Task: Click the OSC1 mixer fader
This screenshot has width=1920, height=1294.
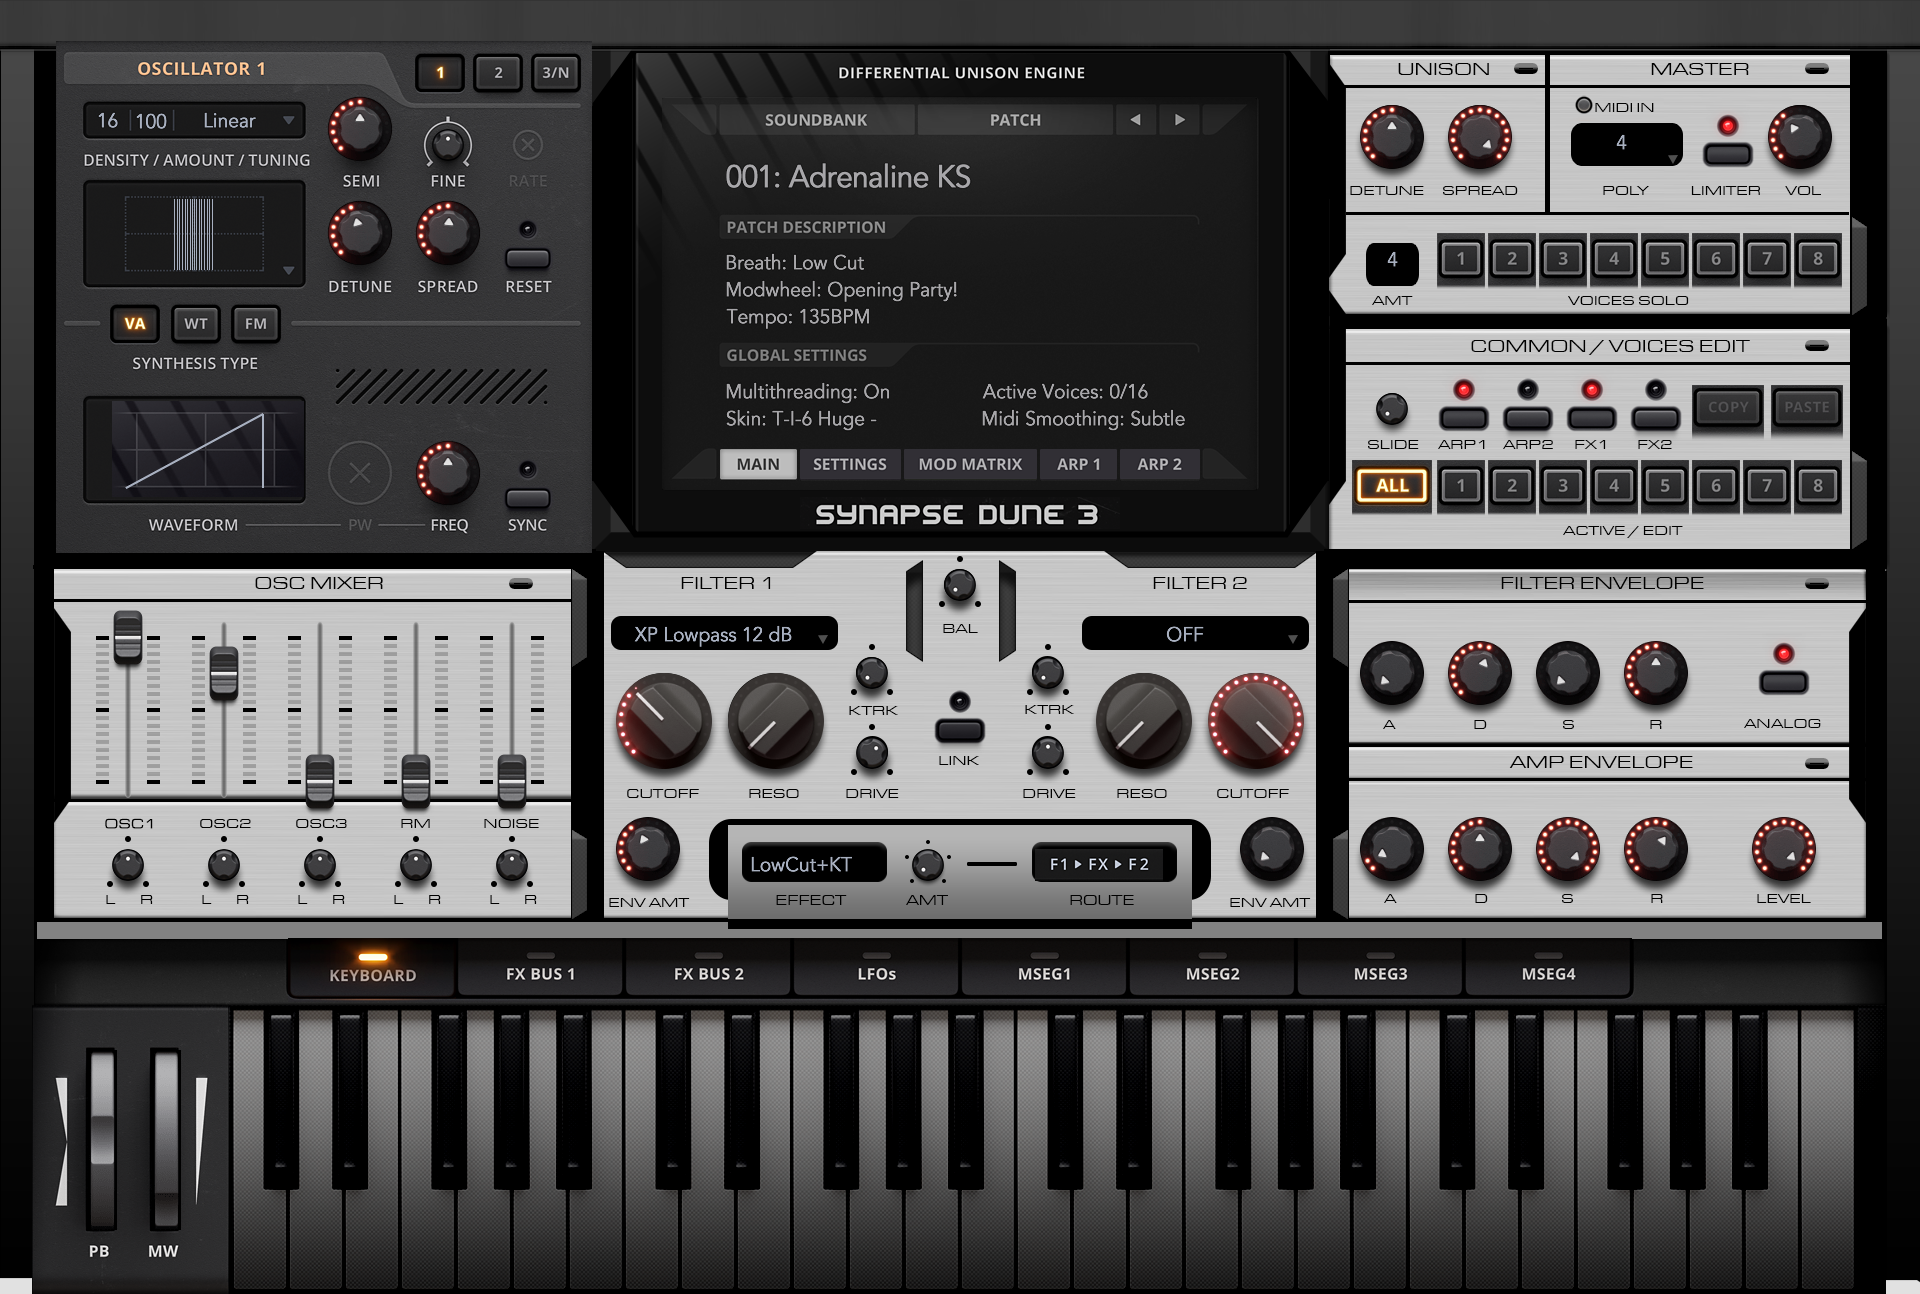Action: pyautogui.click(x=127, y=636)
